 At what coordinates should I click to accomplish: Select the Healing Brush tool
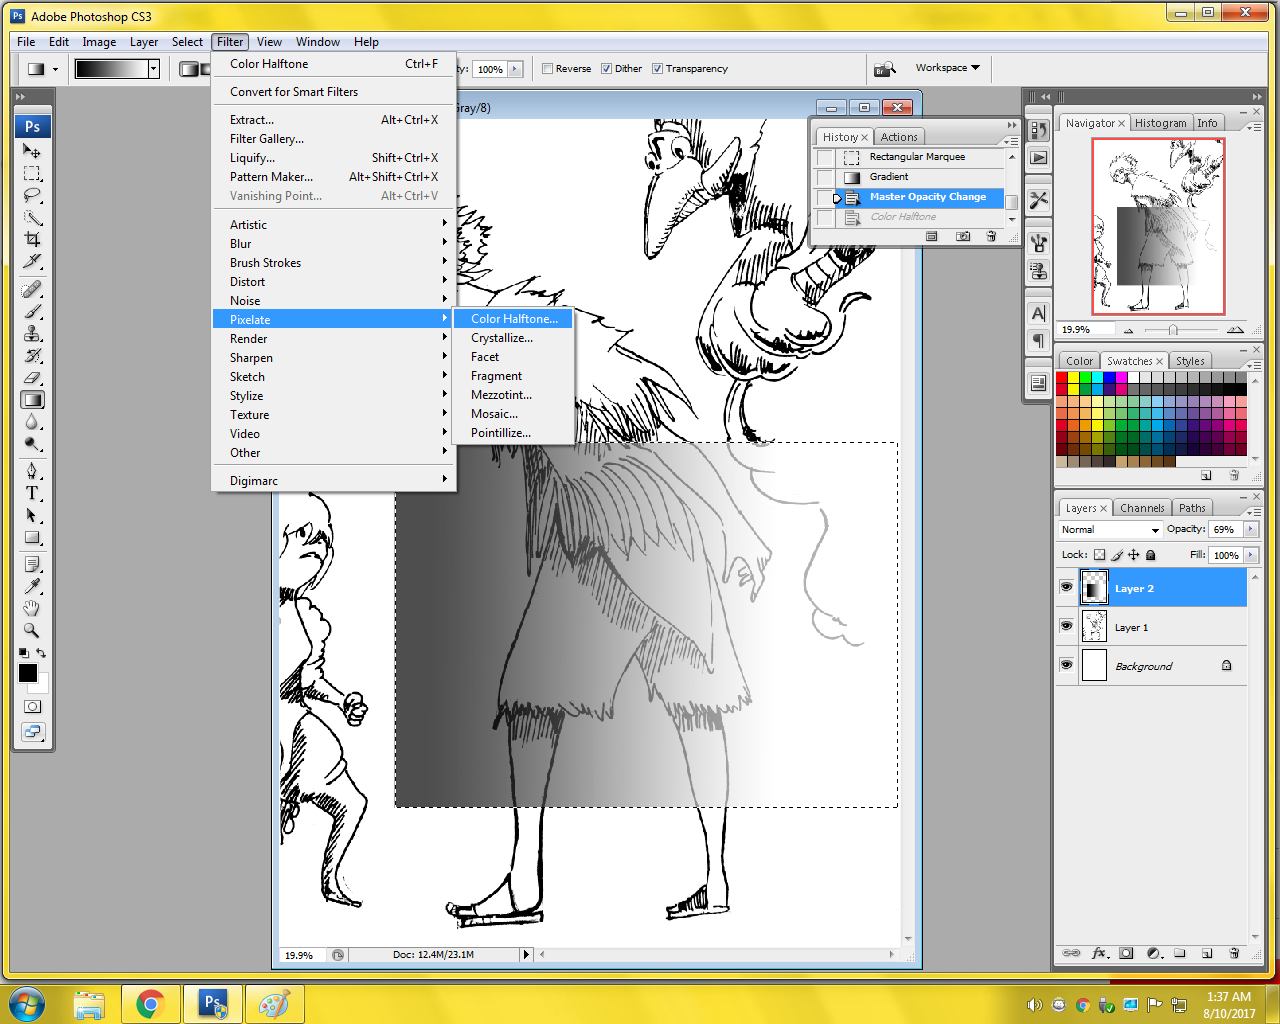pyautogui.click(x=32, y=290)
